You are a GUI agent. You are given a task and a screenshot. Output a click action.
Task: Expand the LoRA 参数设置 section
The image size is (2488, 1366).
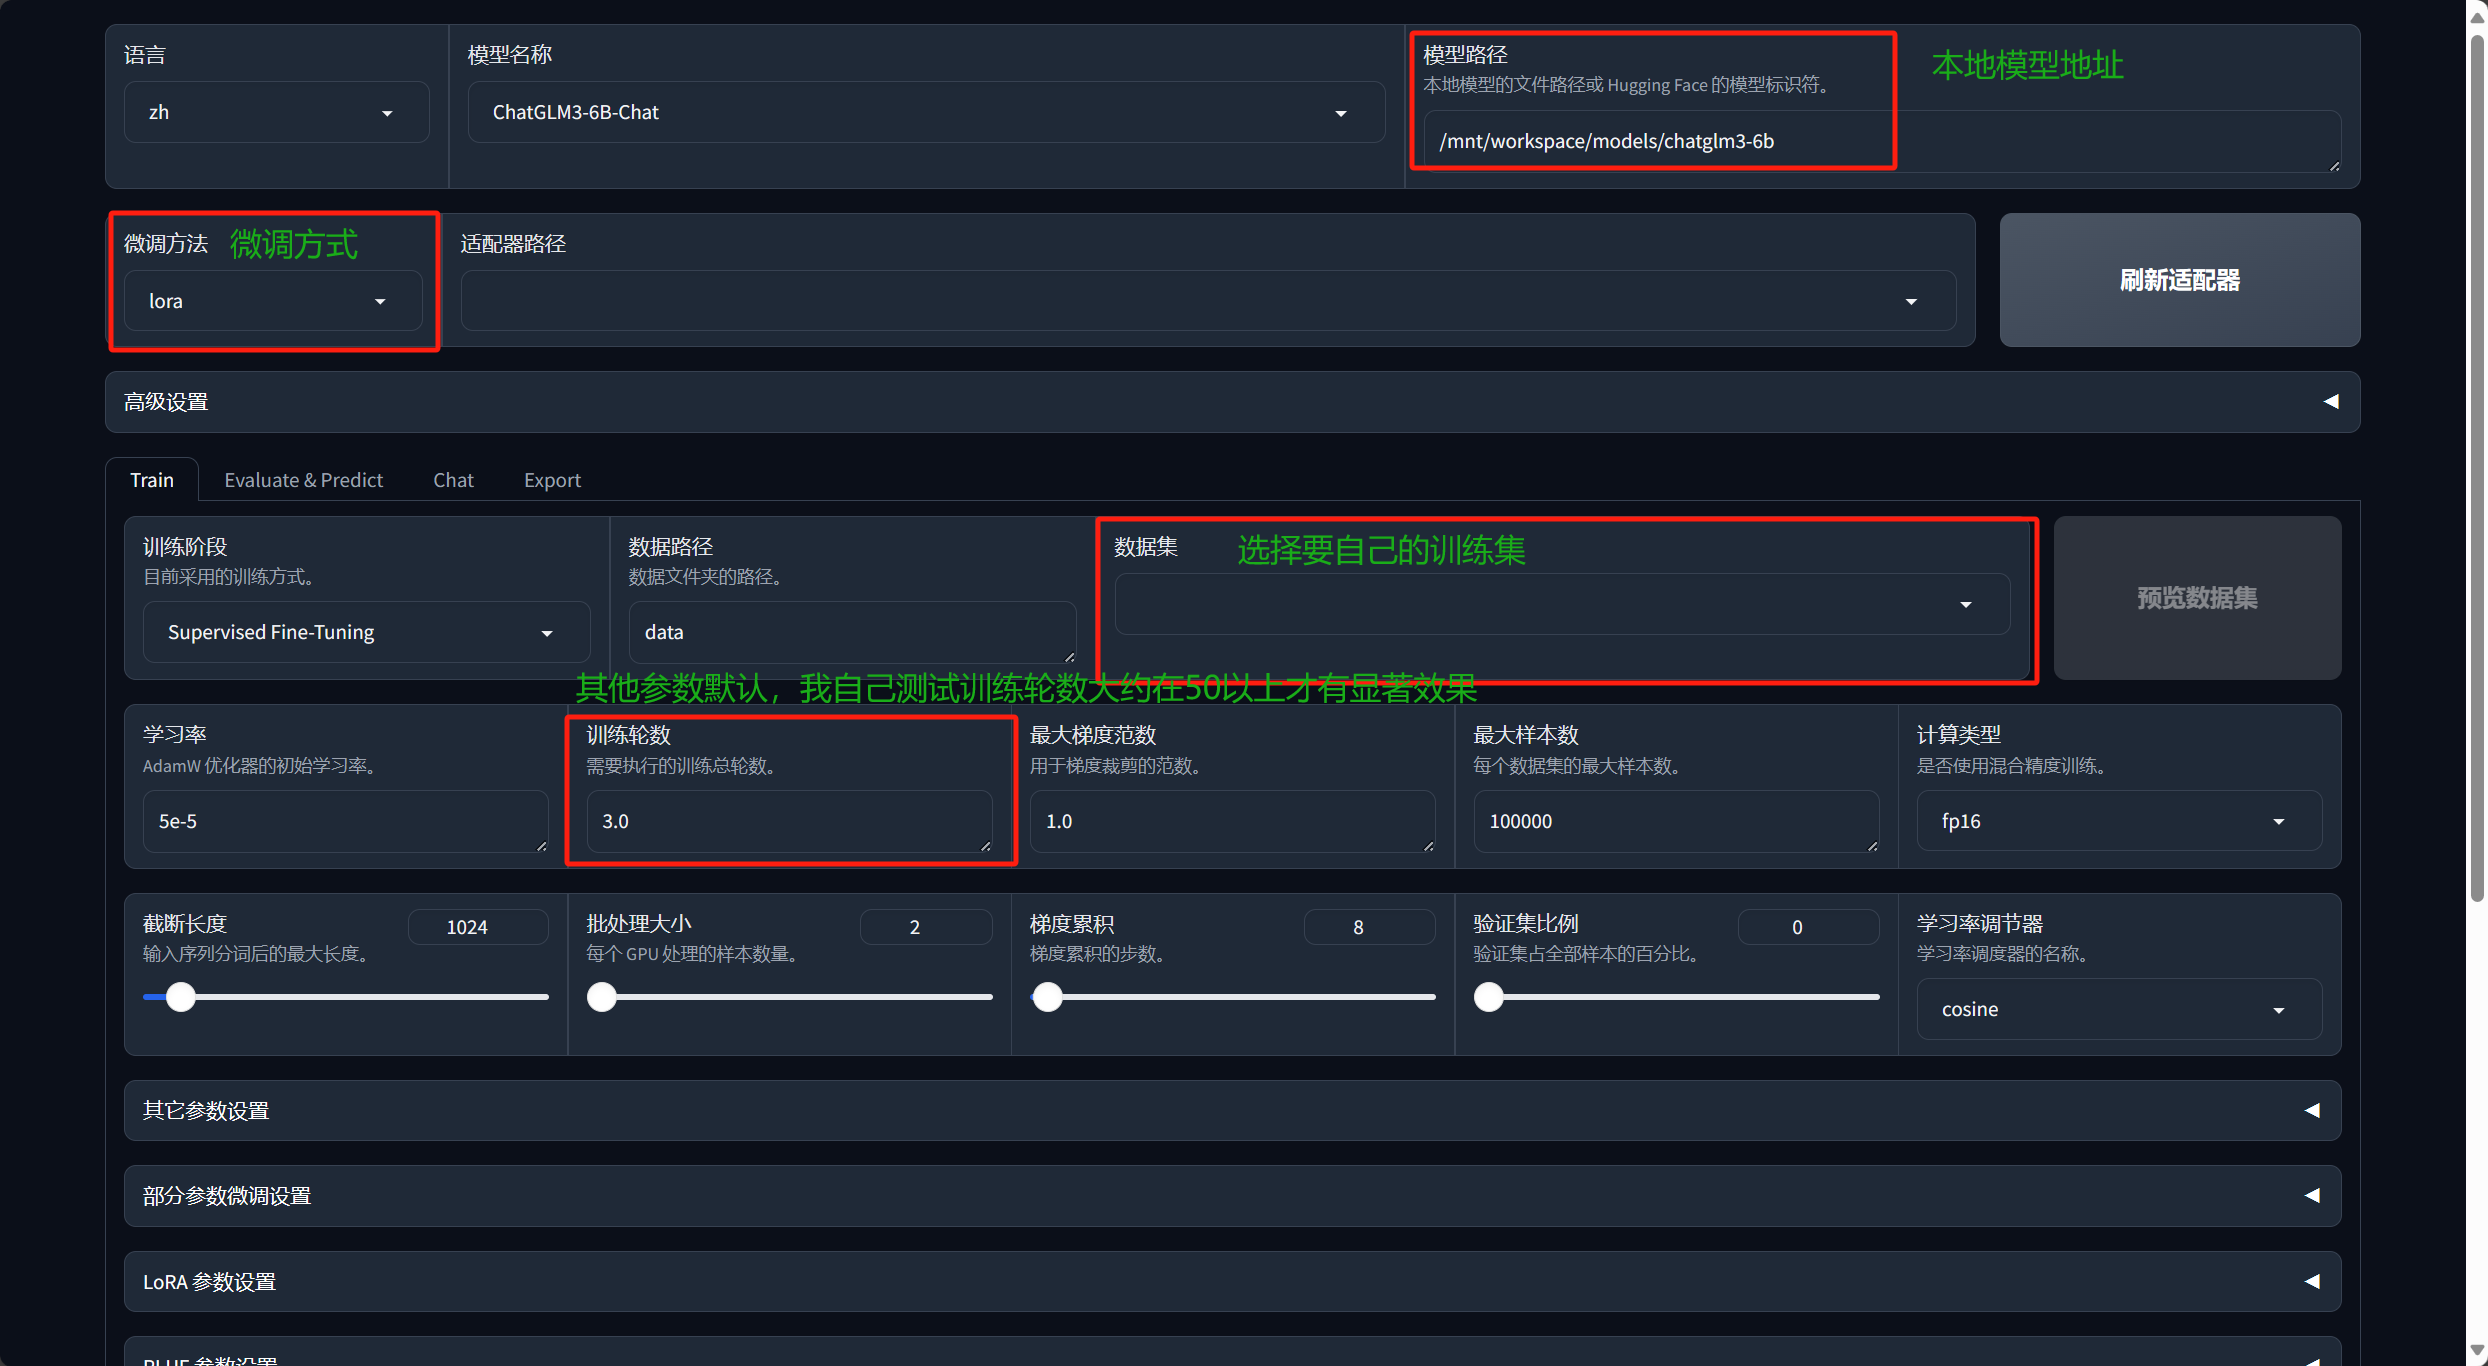coord(1232,1281)
